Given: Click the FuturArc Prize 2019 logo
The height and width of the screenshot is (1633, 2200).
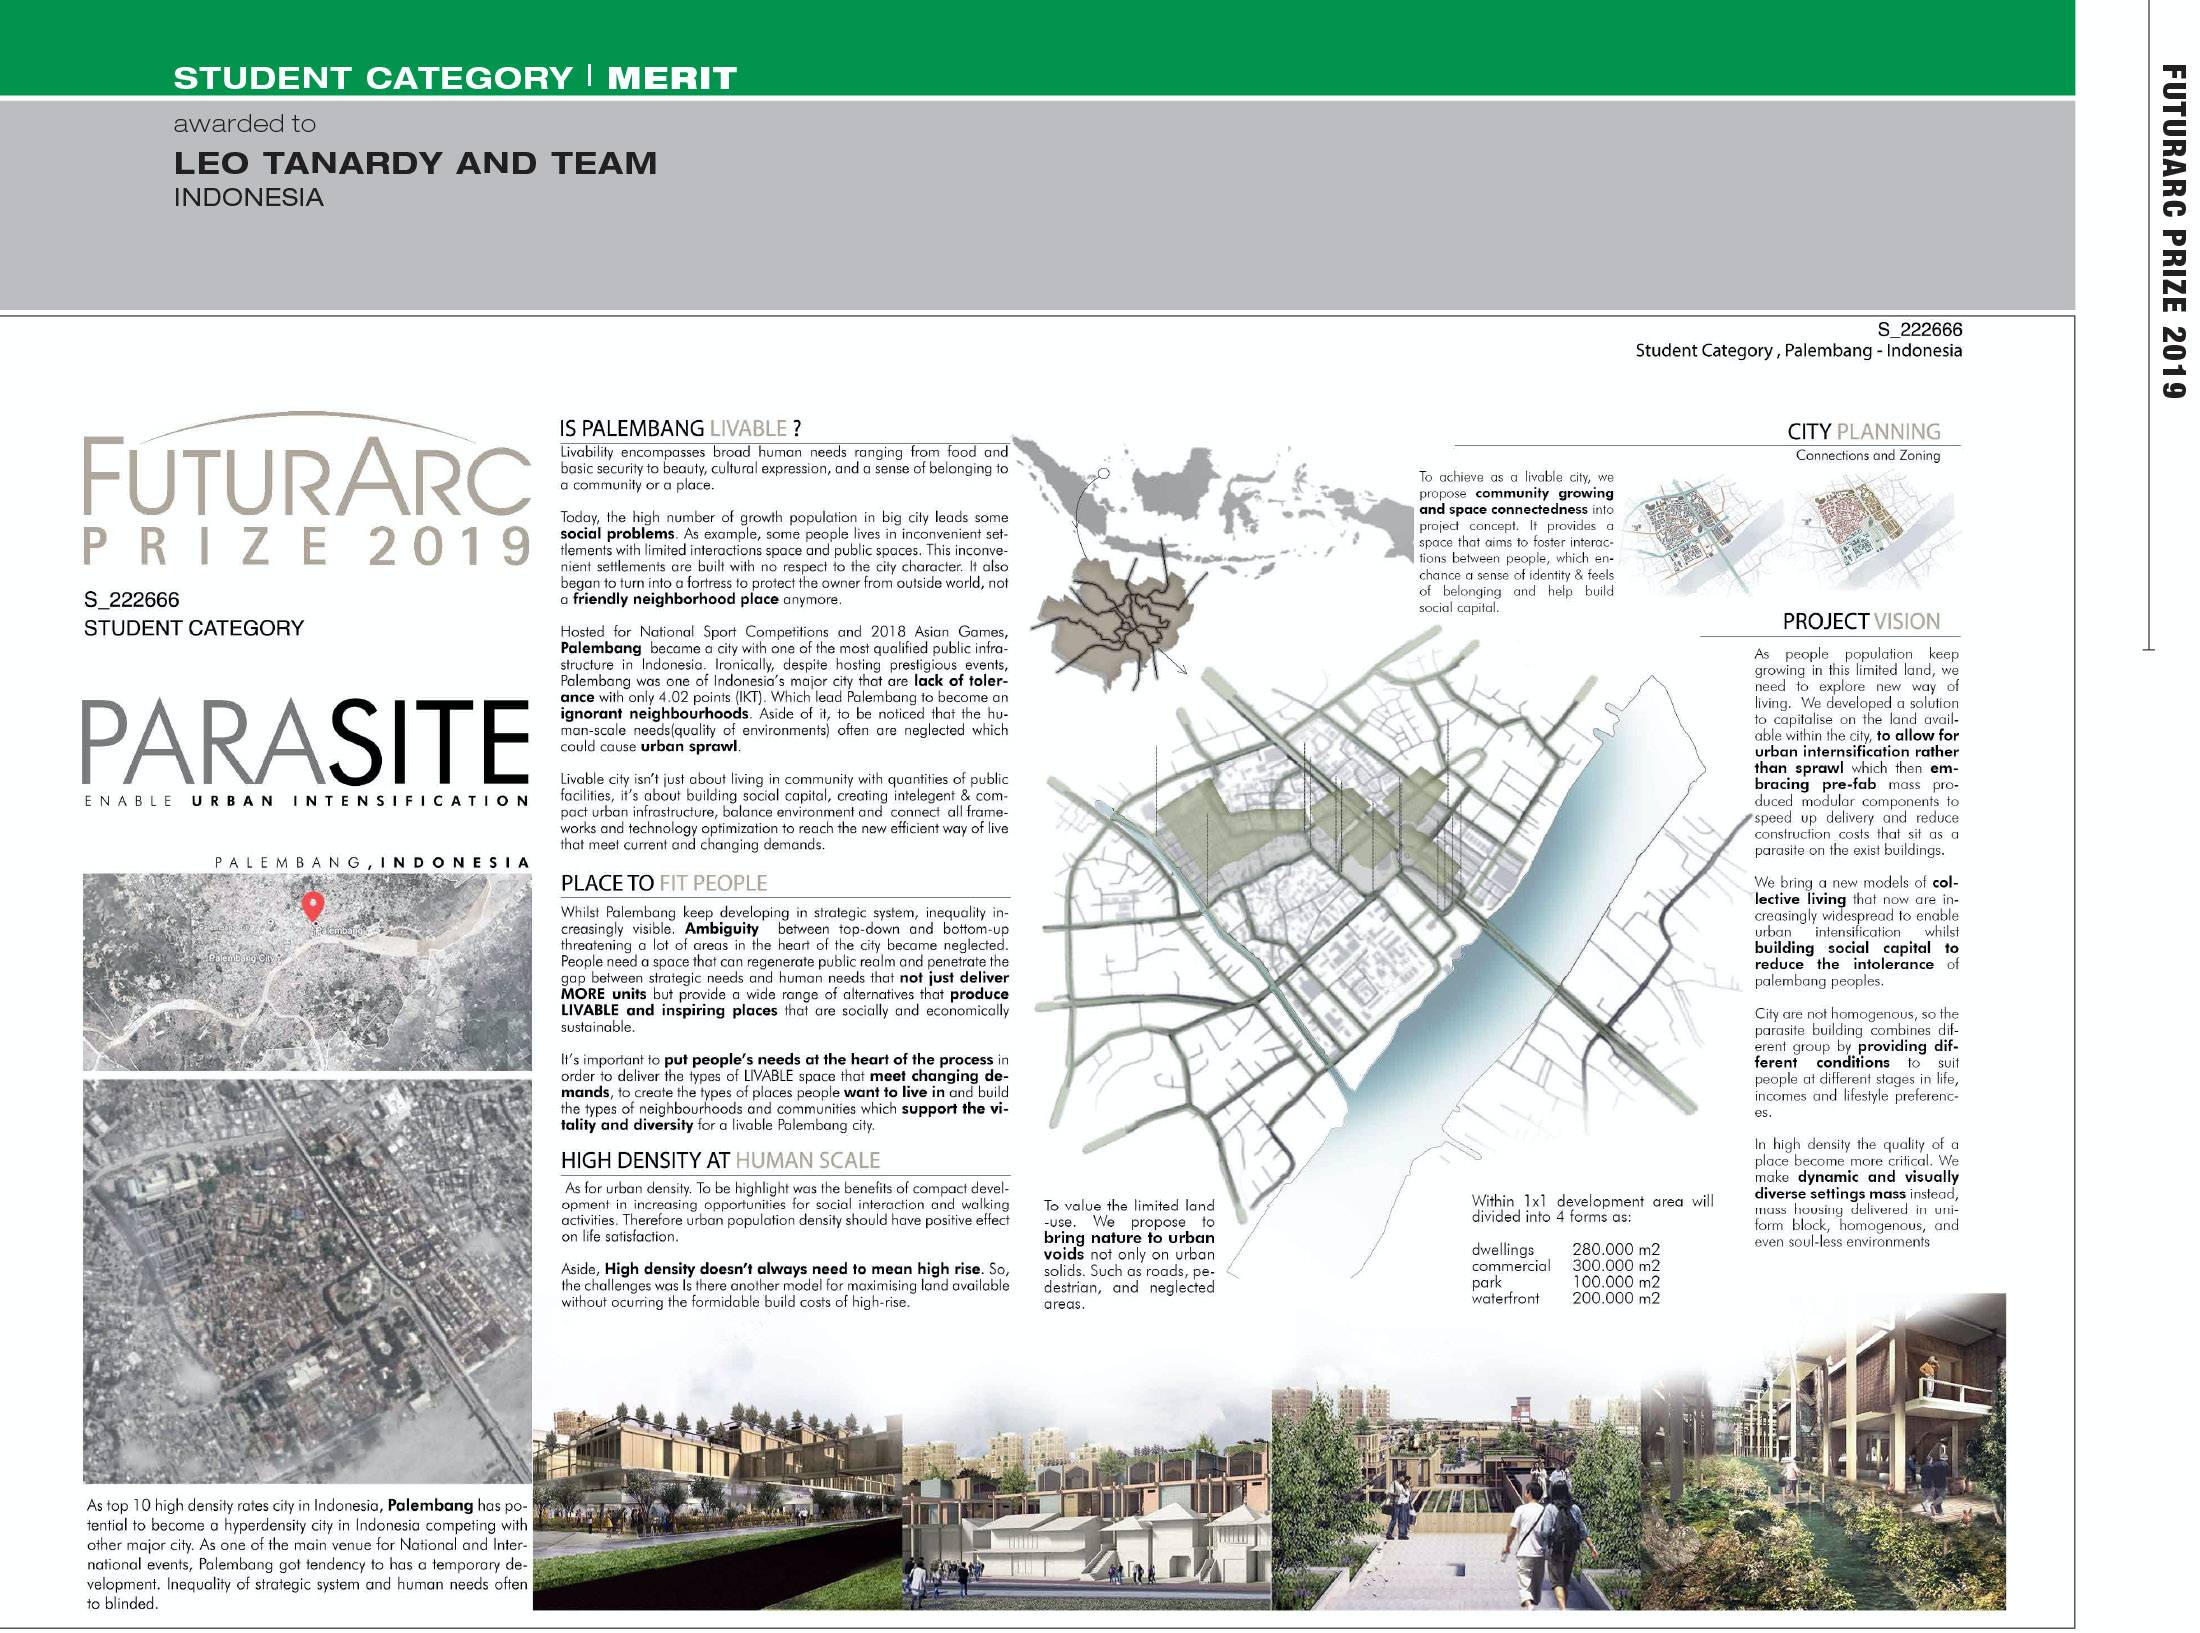Looking at the screenshot, I should [x=307, y=490].
